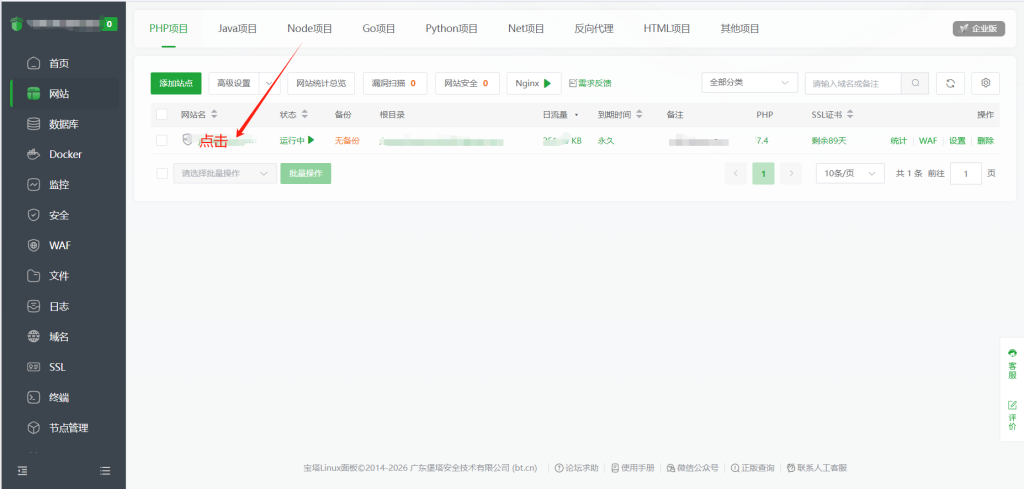
Task: Toggle the select-all header checkbox
Action: (162, 115)
